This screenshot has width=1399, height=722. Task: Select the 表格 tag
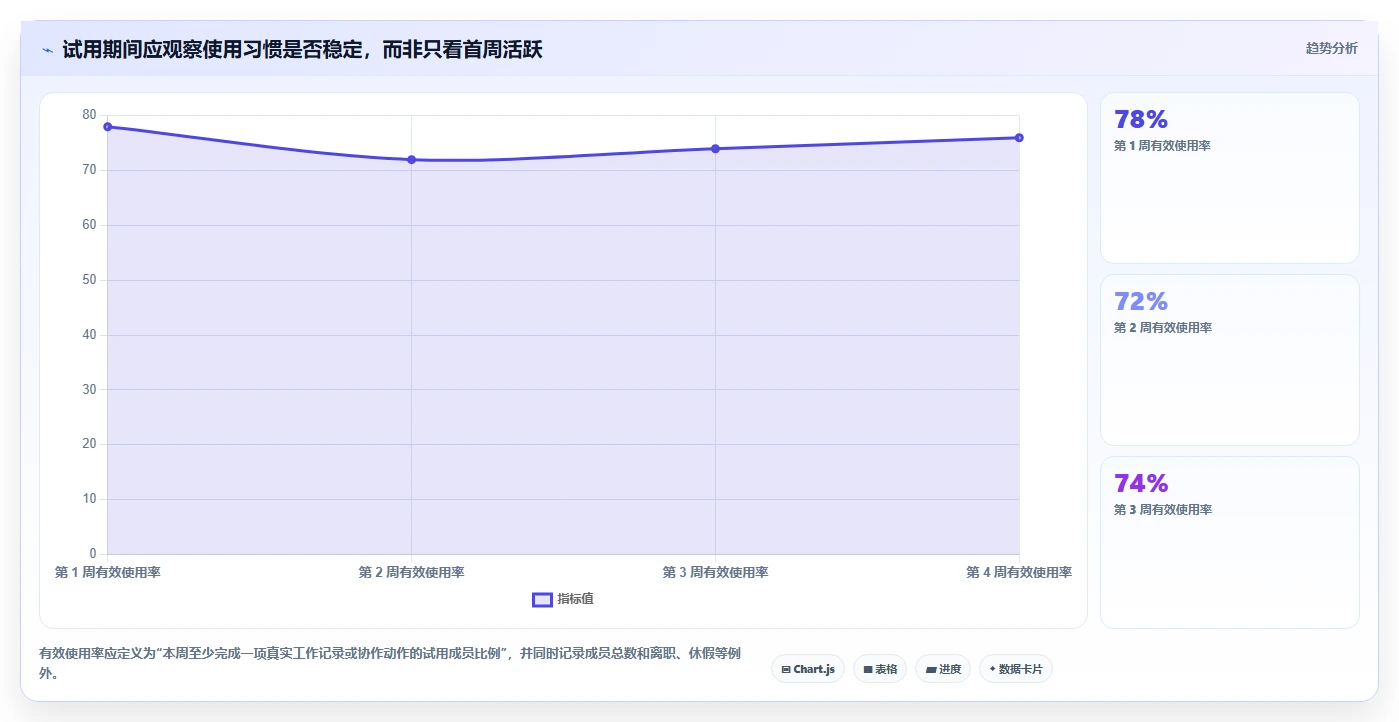pos(880,669)
